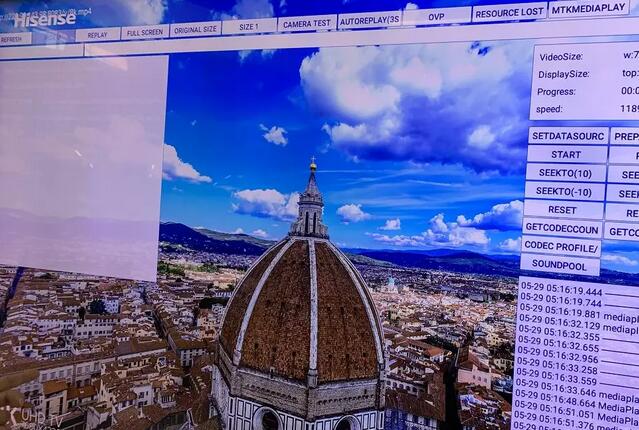Start AUTOREPLAY(3S mode
Image resolution: width=639 pixels, height=430 pixels.
369,20
